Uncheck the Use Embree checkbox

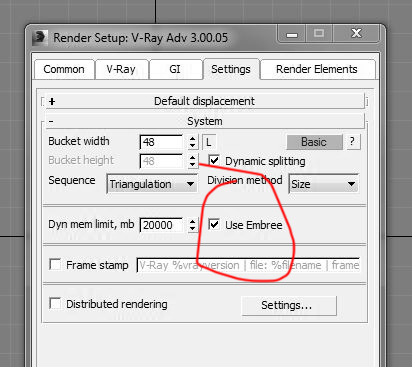pyautogui.click(x=214, y=224)
